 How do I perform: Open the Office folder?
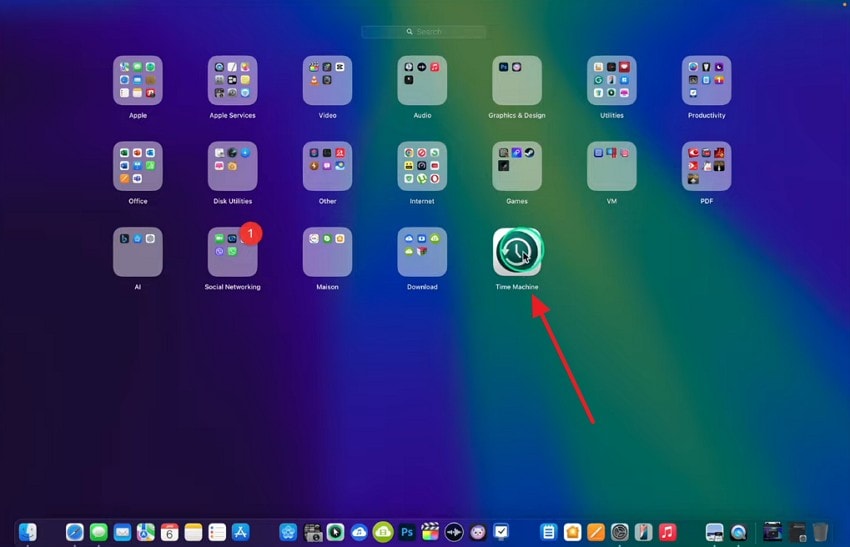point(138,166)
